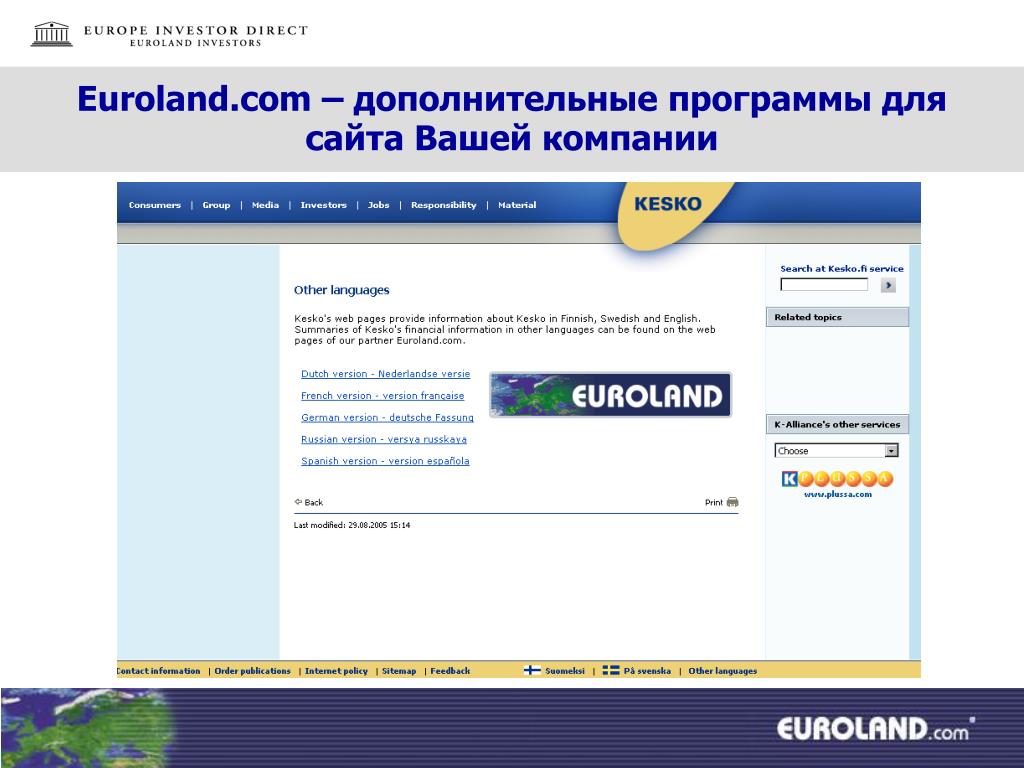Go to the Investors section
The height and width of the screenshot is (768, 1024).
pos(323,205)
